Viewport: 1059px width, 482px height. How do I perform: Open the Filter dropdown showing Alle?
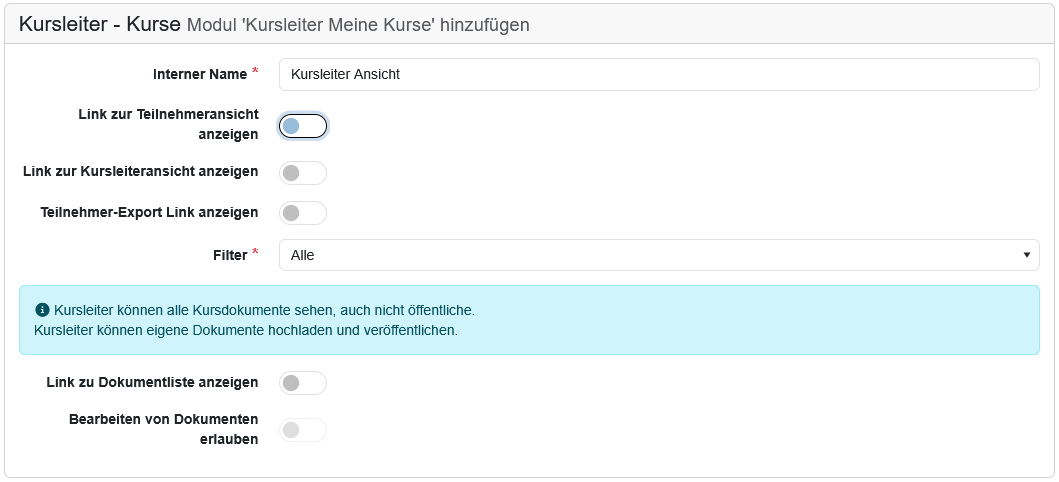(650, 255)
